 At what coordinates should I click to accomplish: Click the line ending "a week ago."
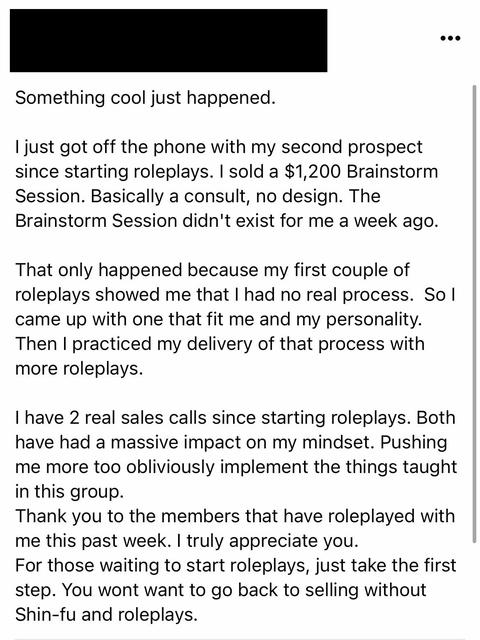(227, 221)
